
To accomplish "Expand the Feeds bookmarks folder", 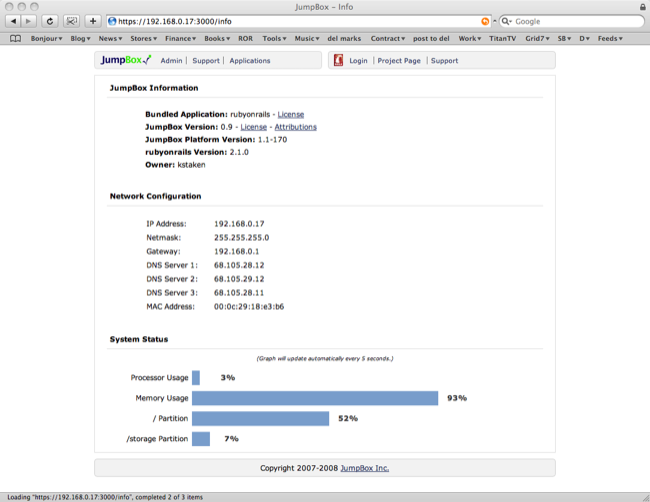I will 610,39.
